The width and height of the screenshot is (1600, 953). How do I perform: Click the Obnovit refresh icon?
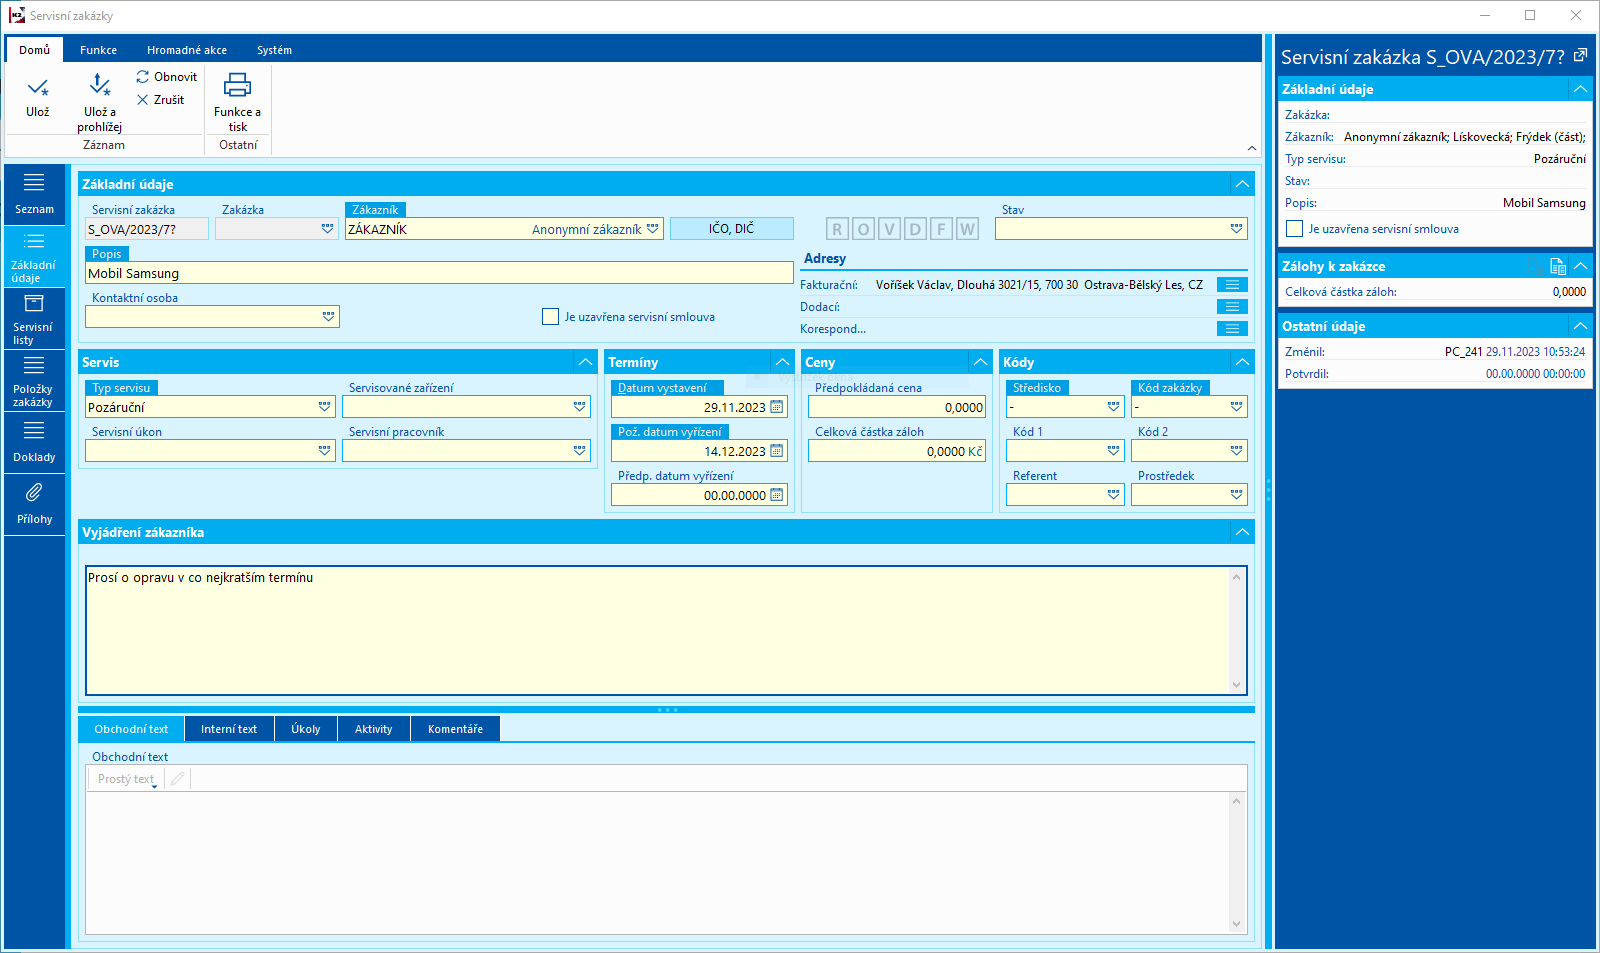(x=143, y=77)
